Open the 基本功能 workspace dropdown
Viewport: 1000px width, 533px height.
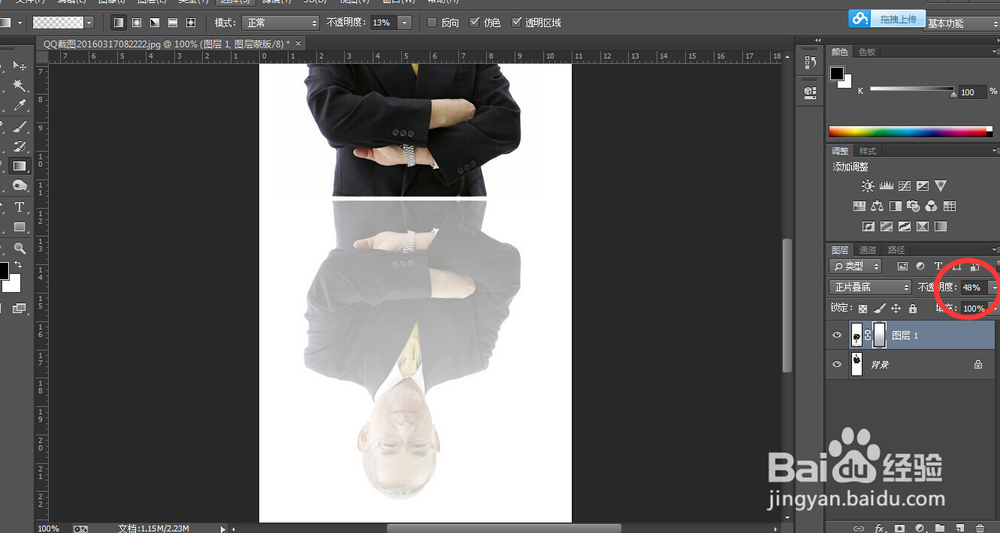click(x=960, y=24)
